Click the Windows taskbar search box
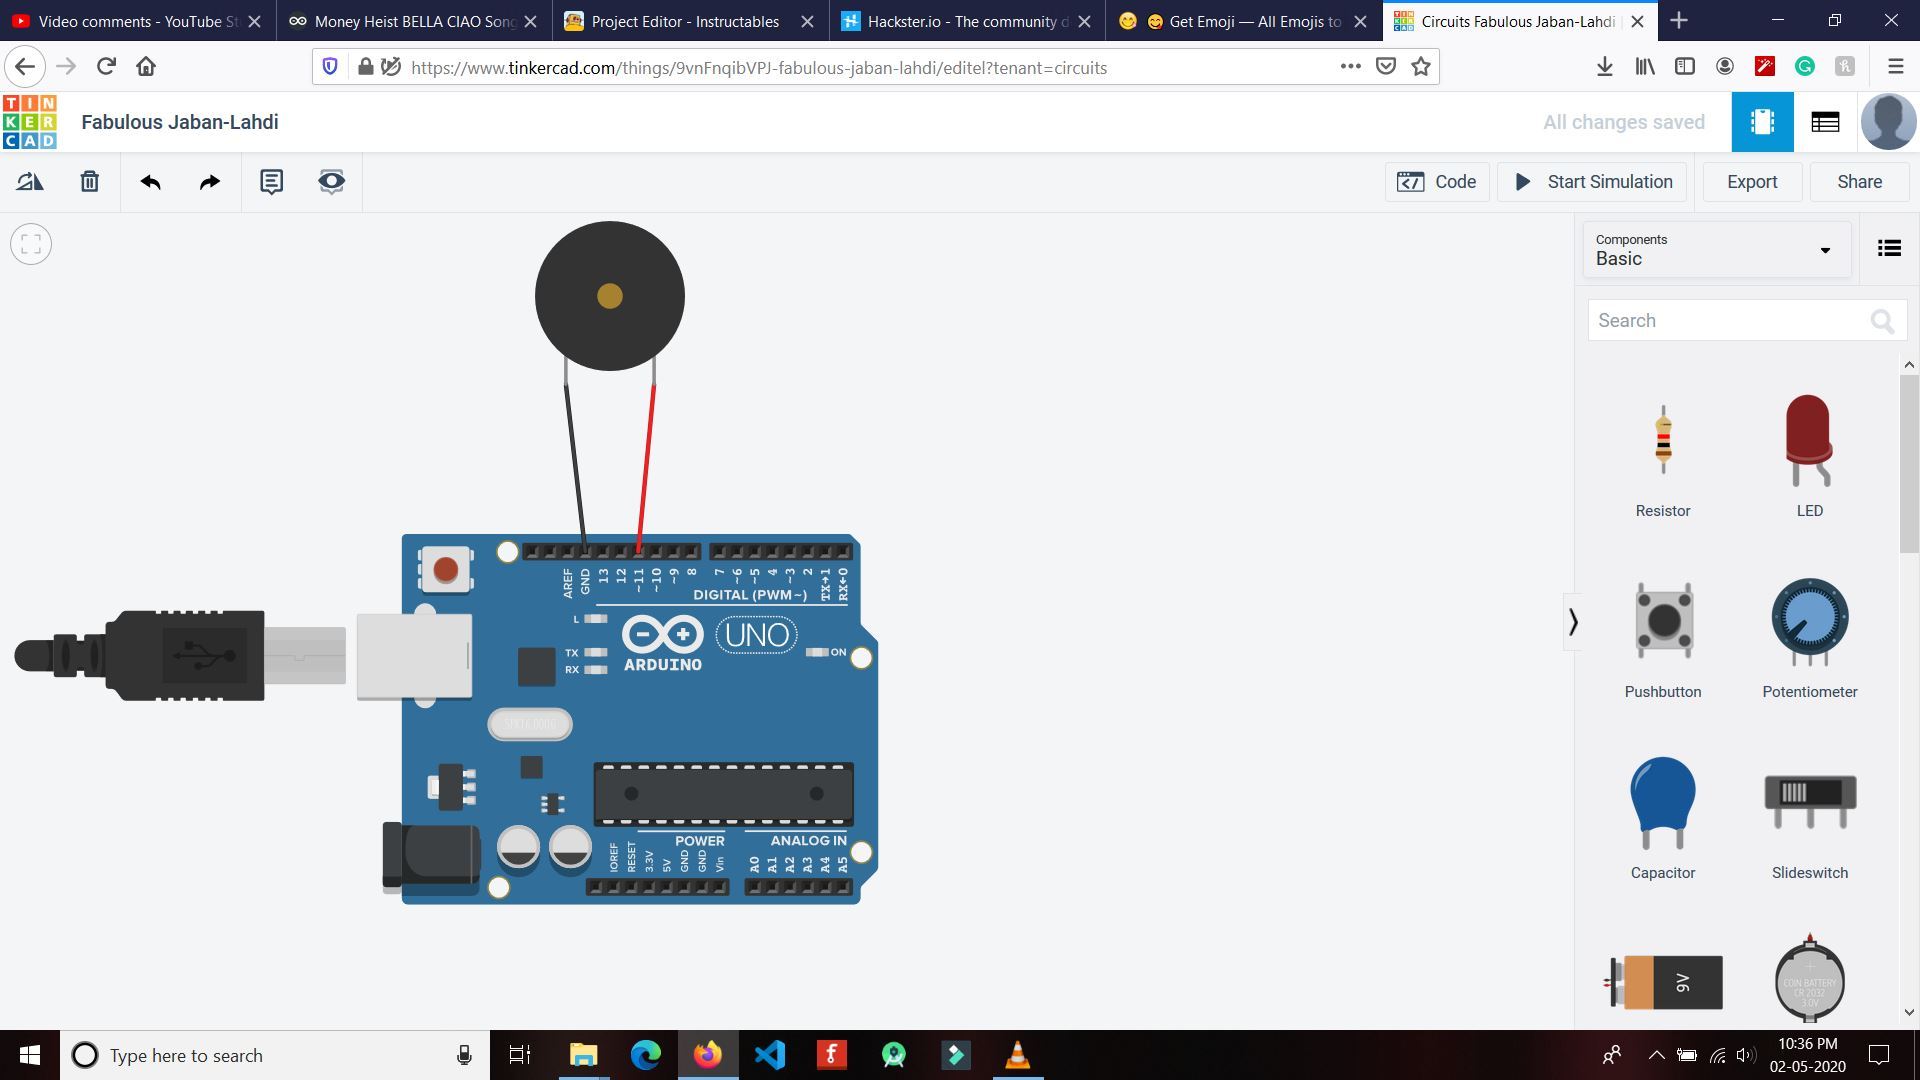The height and width of the screenshot is (1080, 1920). coord(275,1055)
